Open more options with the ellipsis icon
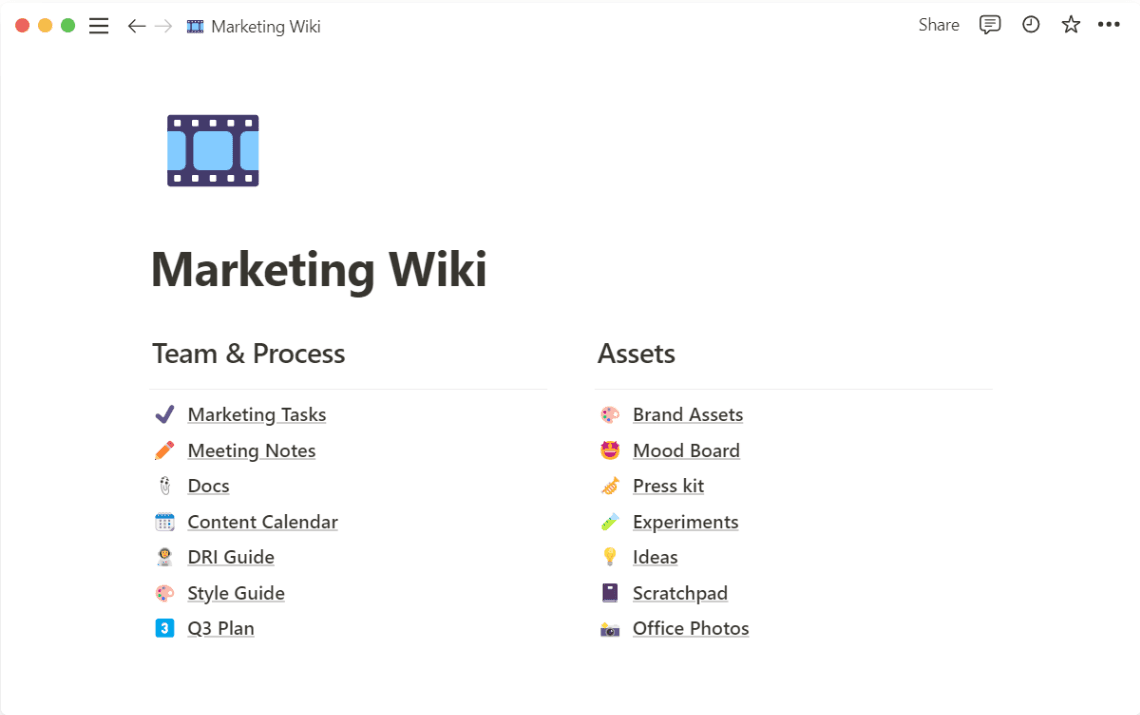This screenshot has height=715, width=1140. (x=1110, y=25)
